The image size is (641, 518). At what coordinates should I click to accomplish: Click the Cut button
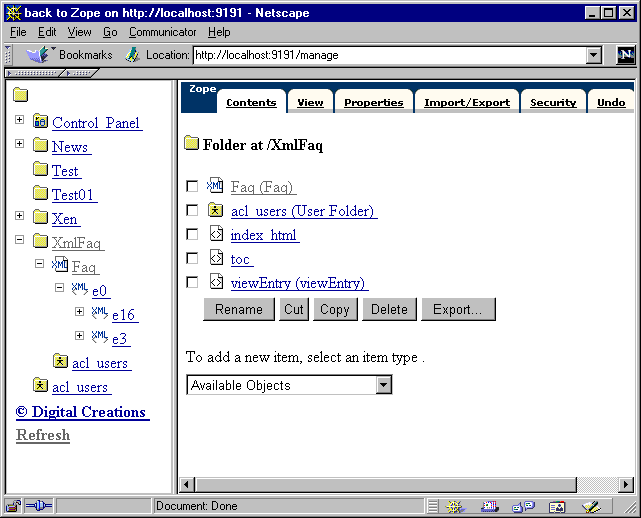tap(294, 309)
